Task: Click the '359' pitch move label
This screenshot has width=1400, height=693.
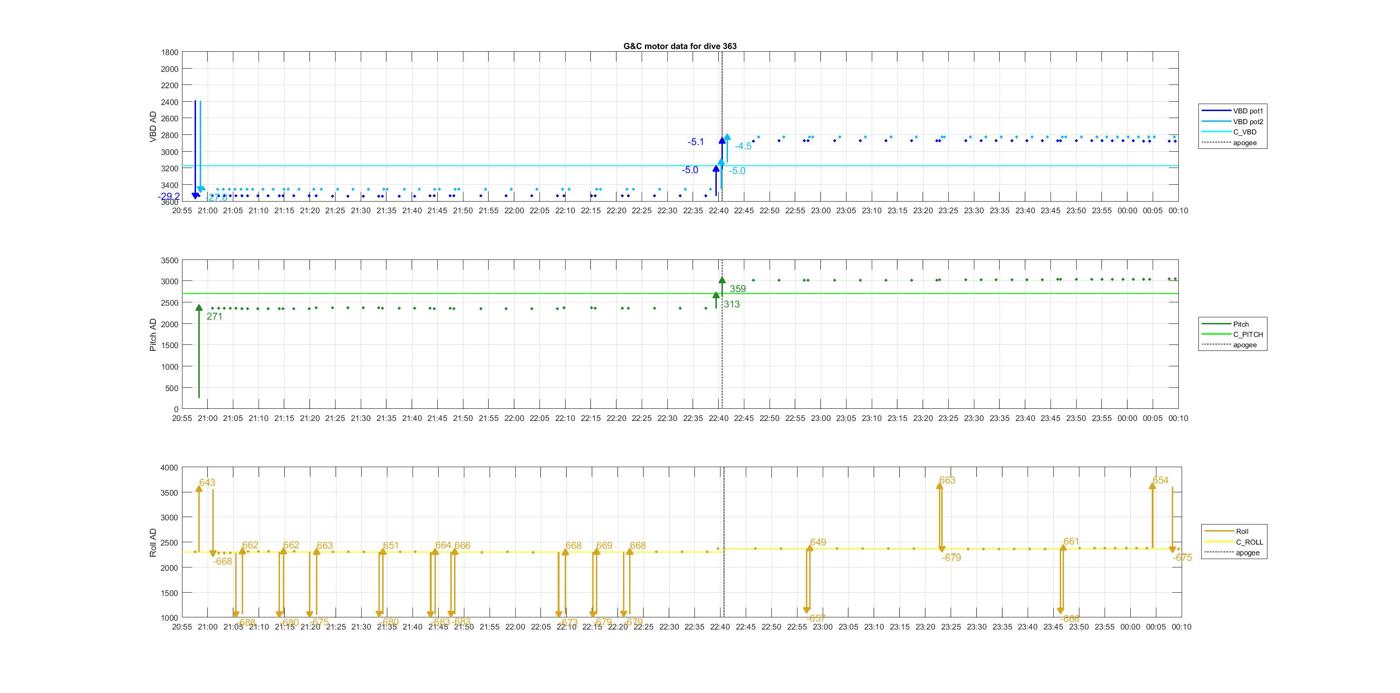Action: [x=738, y=289]
